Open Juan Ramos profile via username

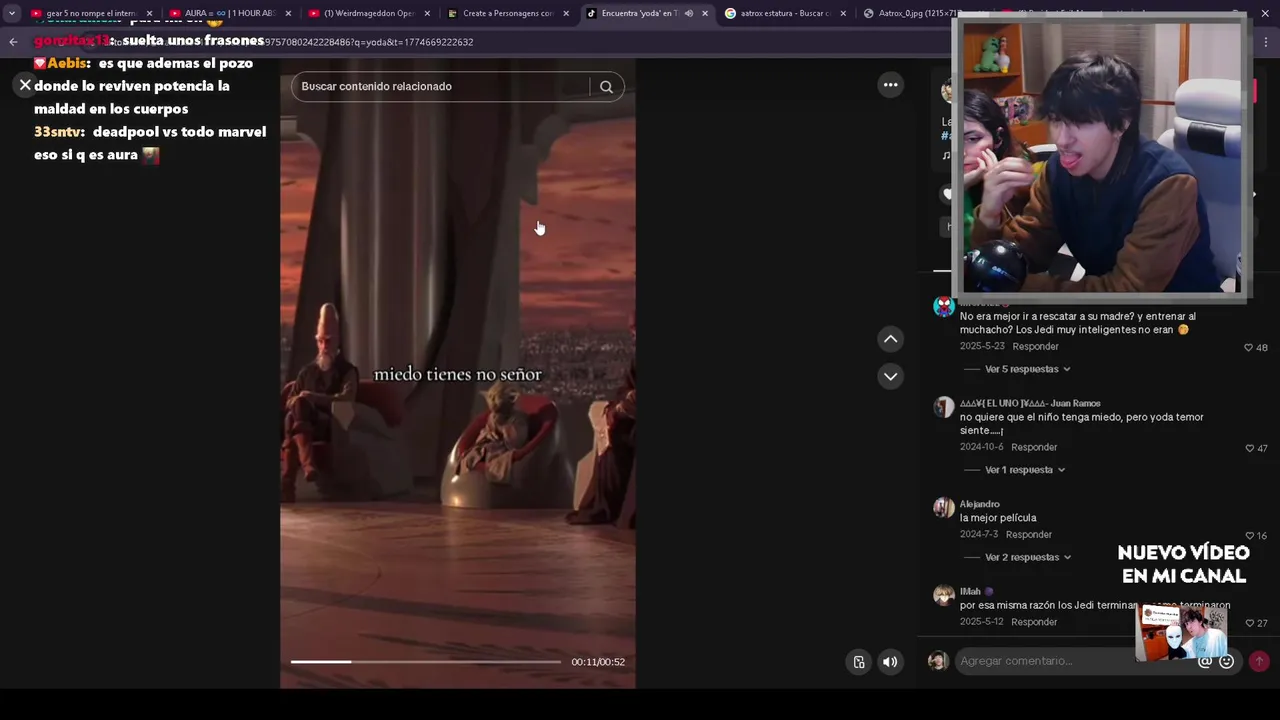(1030, 403)
